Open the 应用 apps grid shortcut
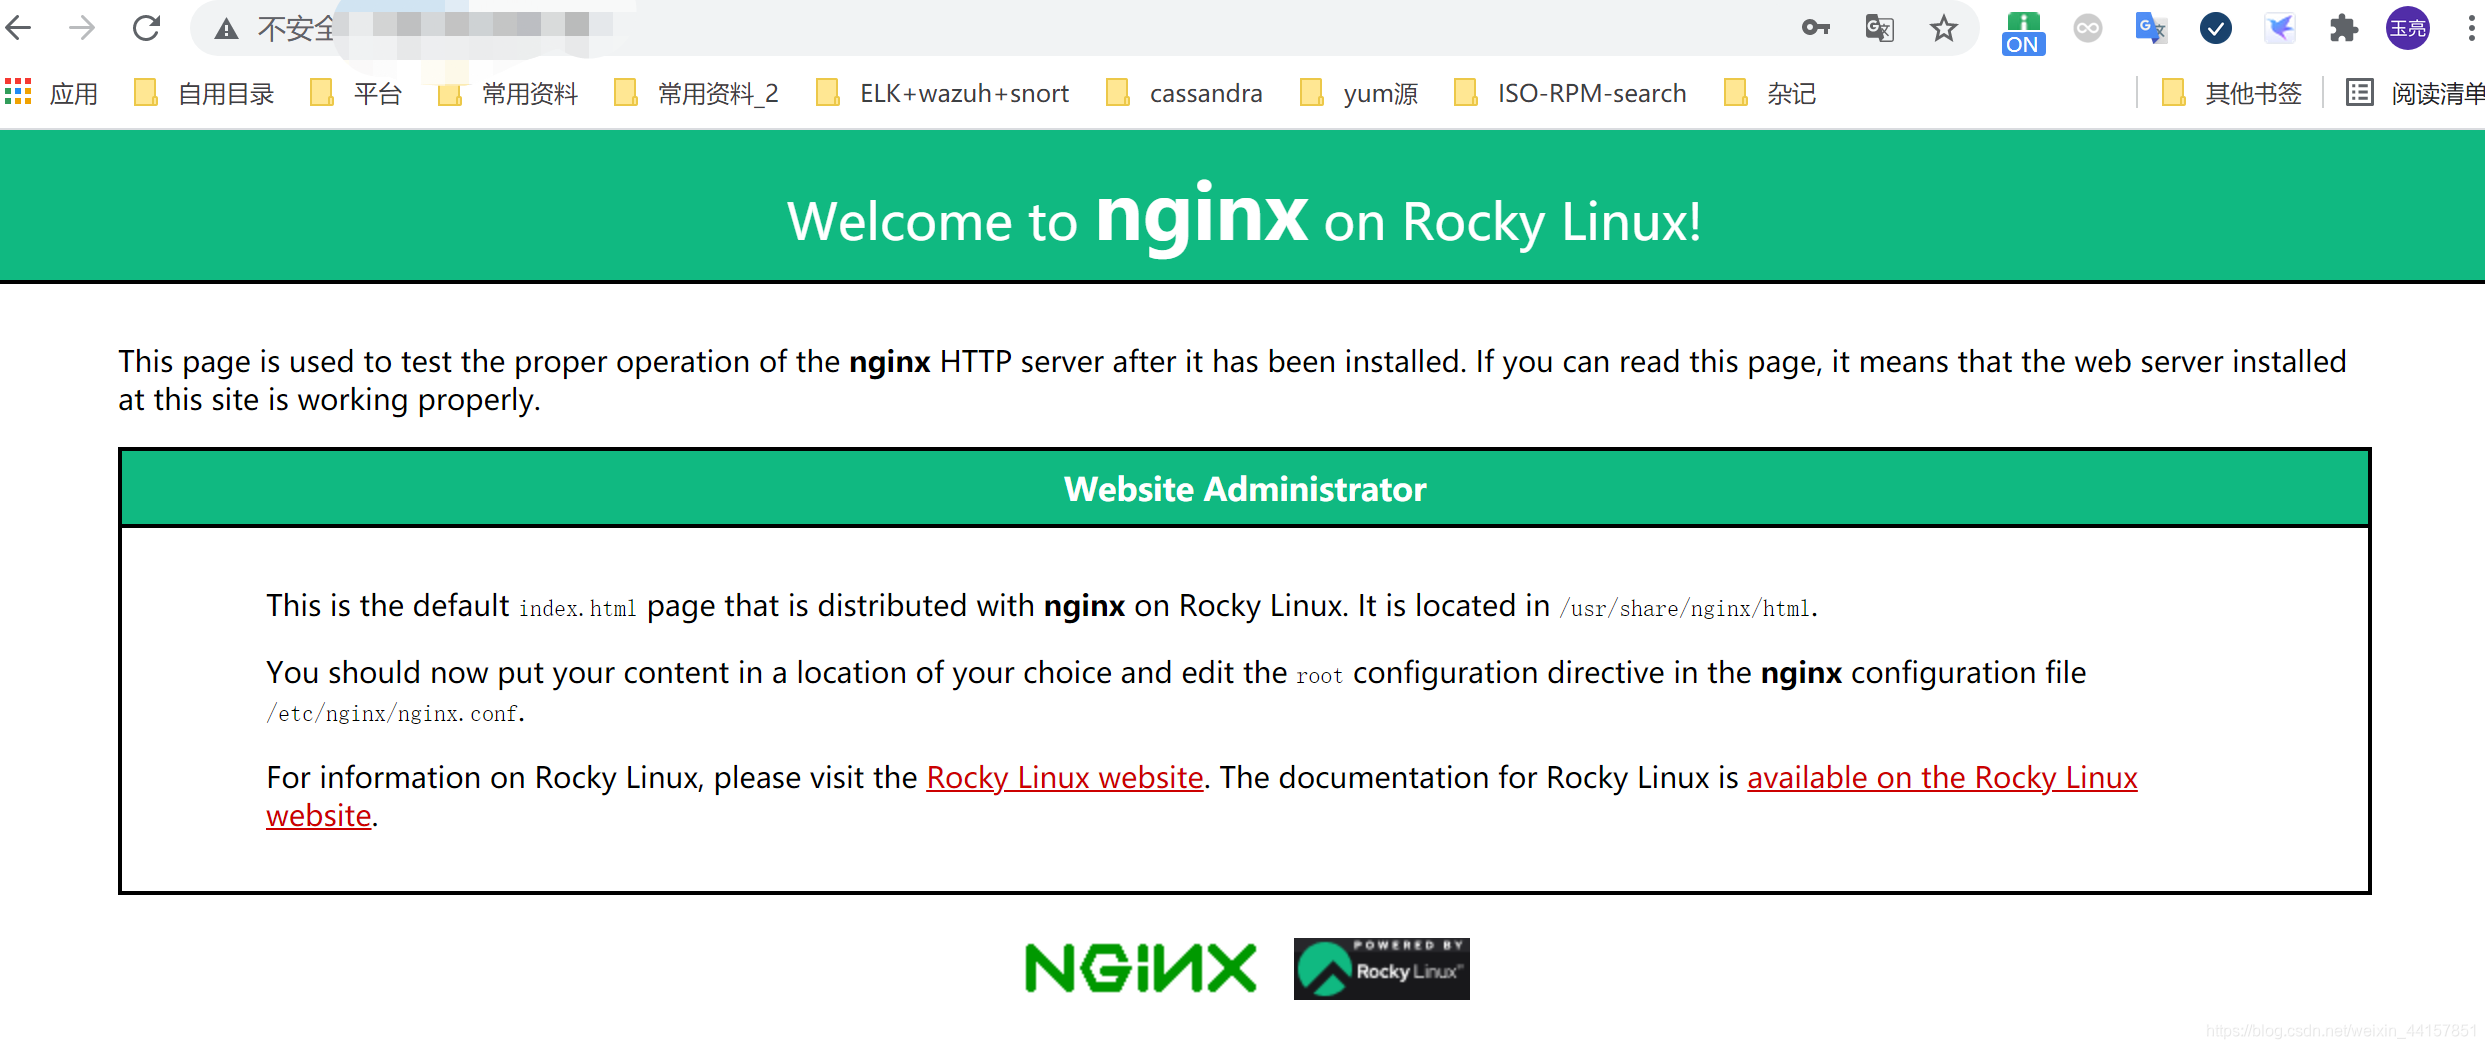The image size is (2485, 1049). 51,93
